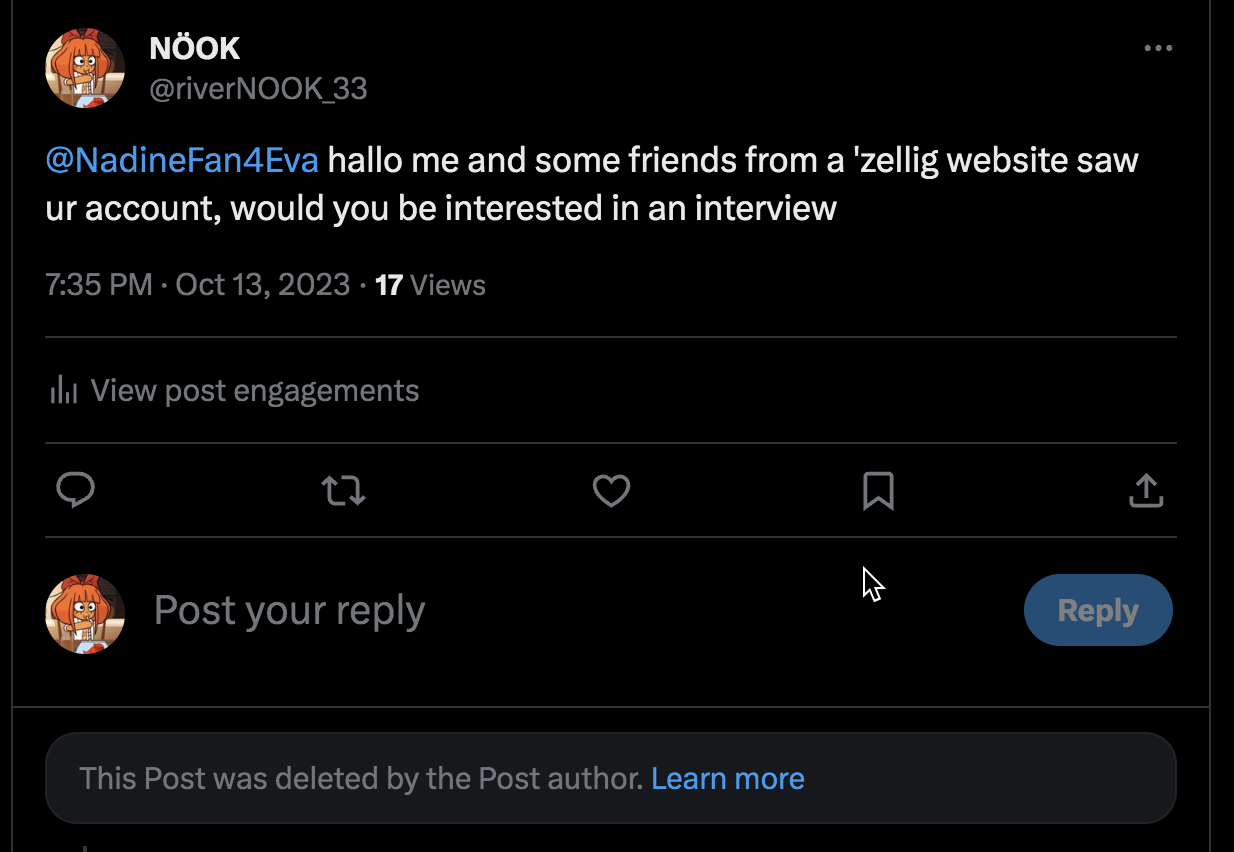
Task: Repost this post using the arrows icon
Action: [x=343, y=490]
